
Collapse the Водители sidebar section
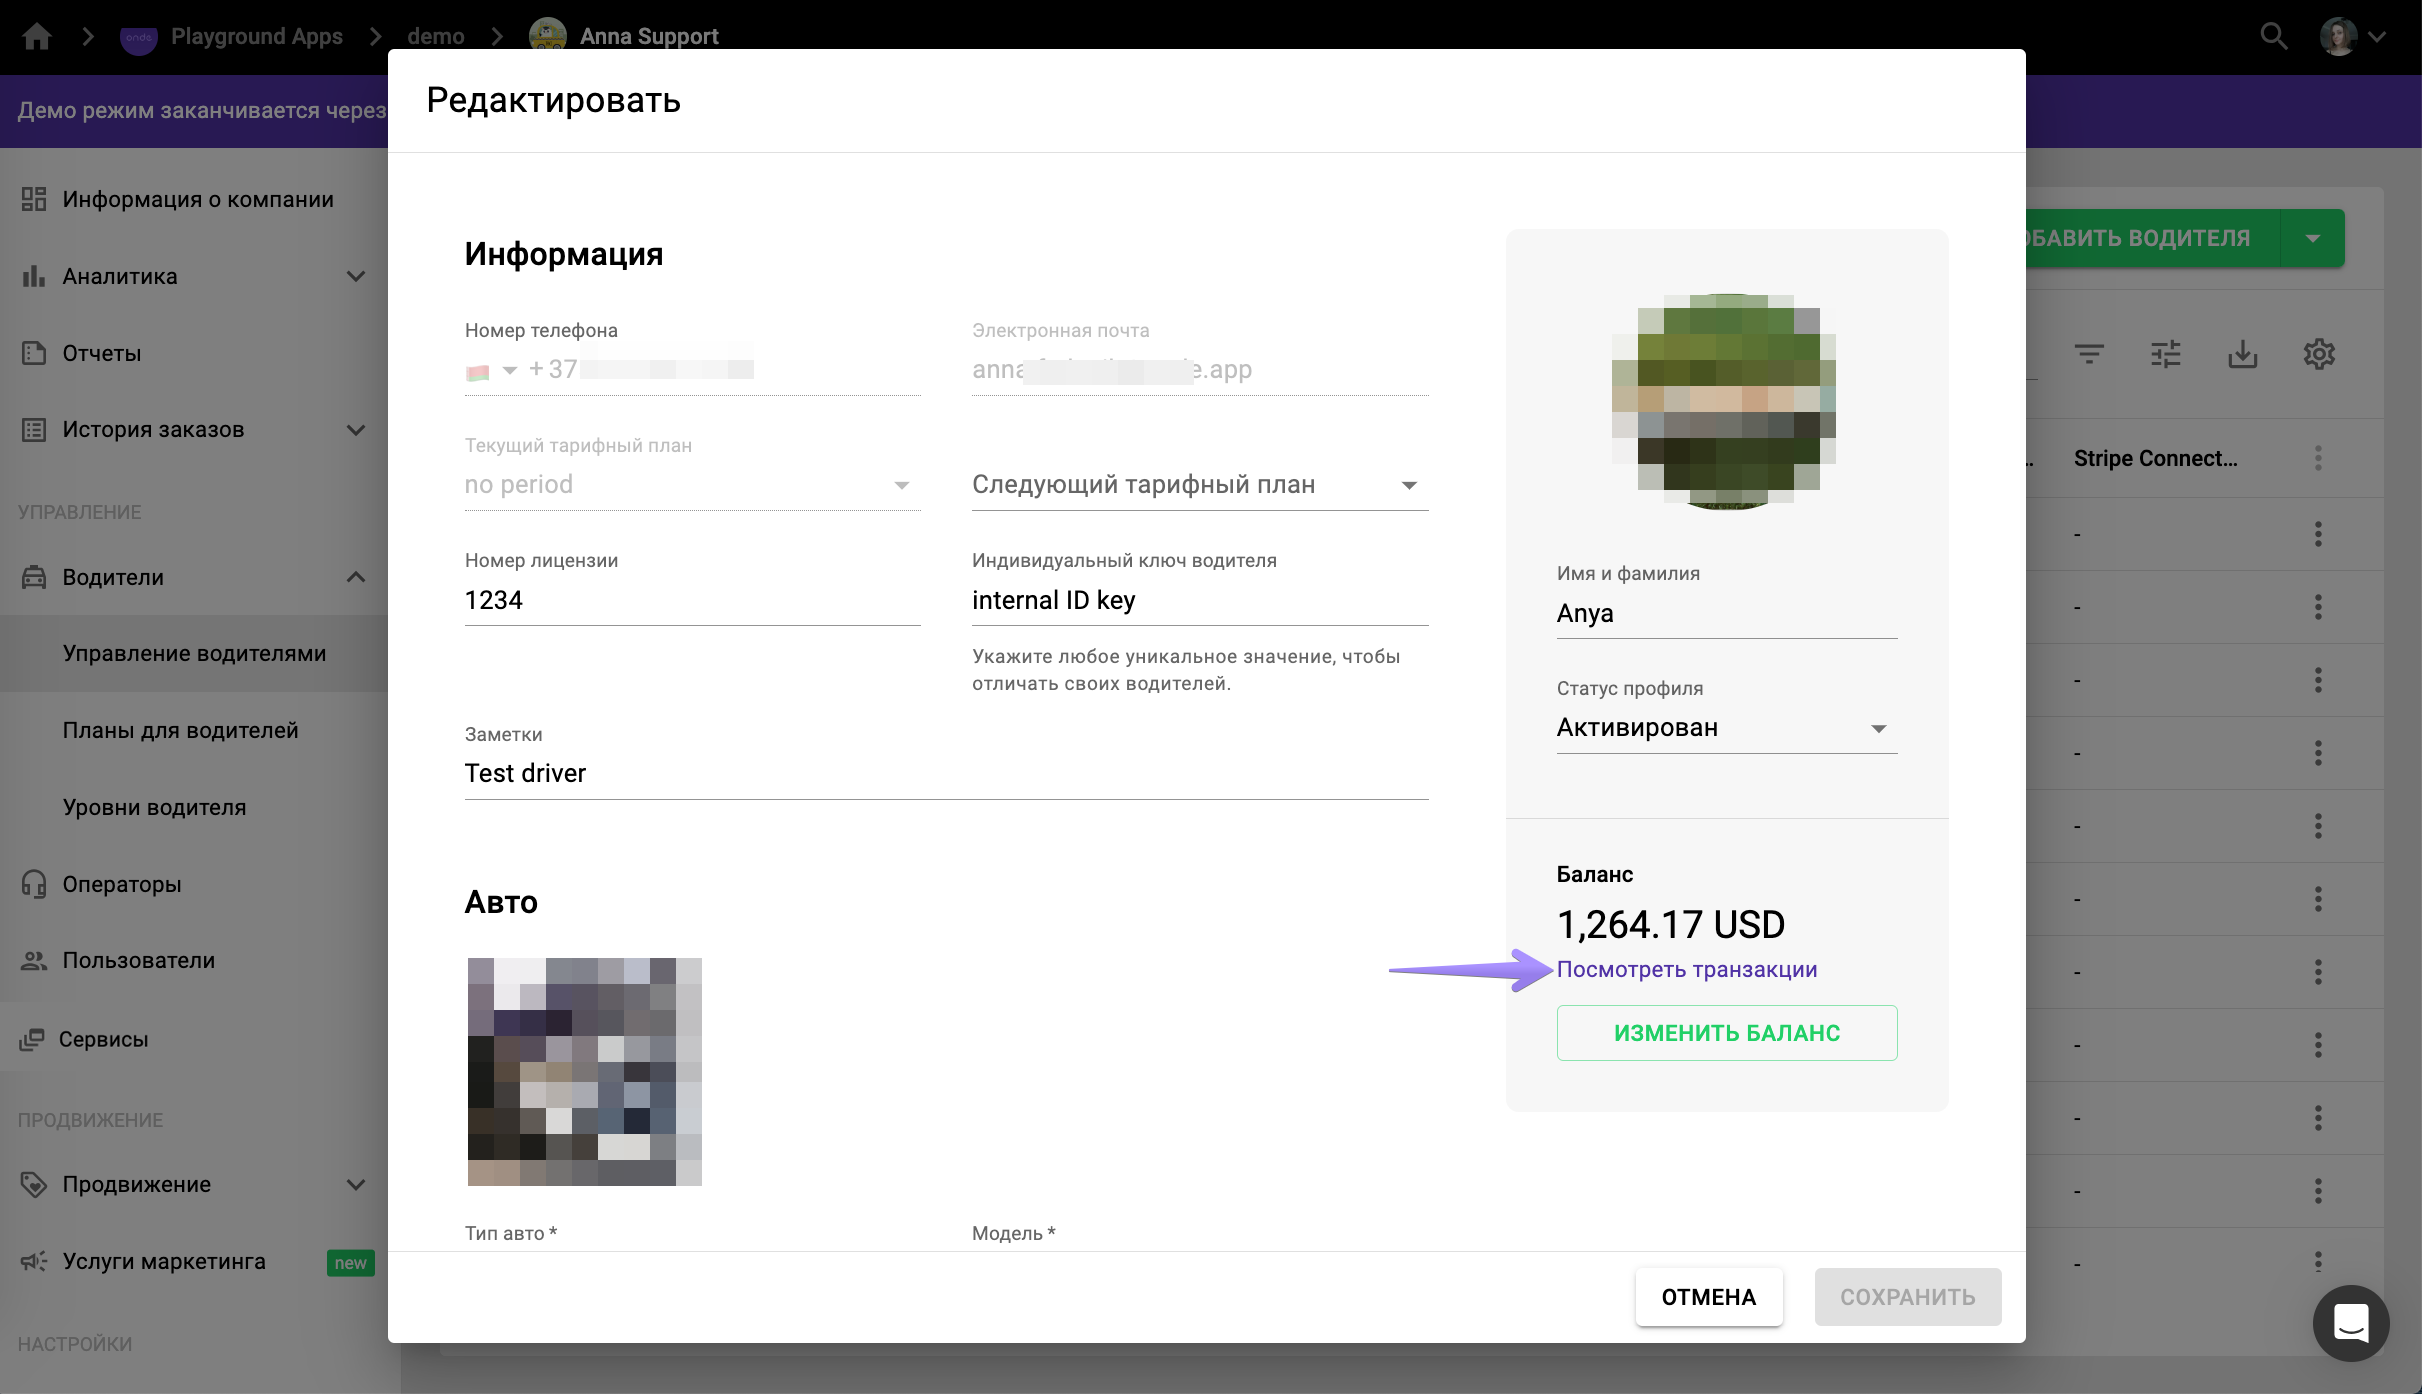pos(355,577)
